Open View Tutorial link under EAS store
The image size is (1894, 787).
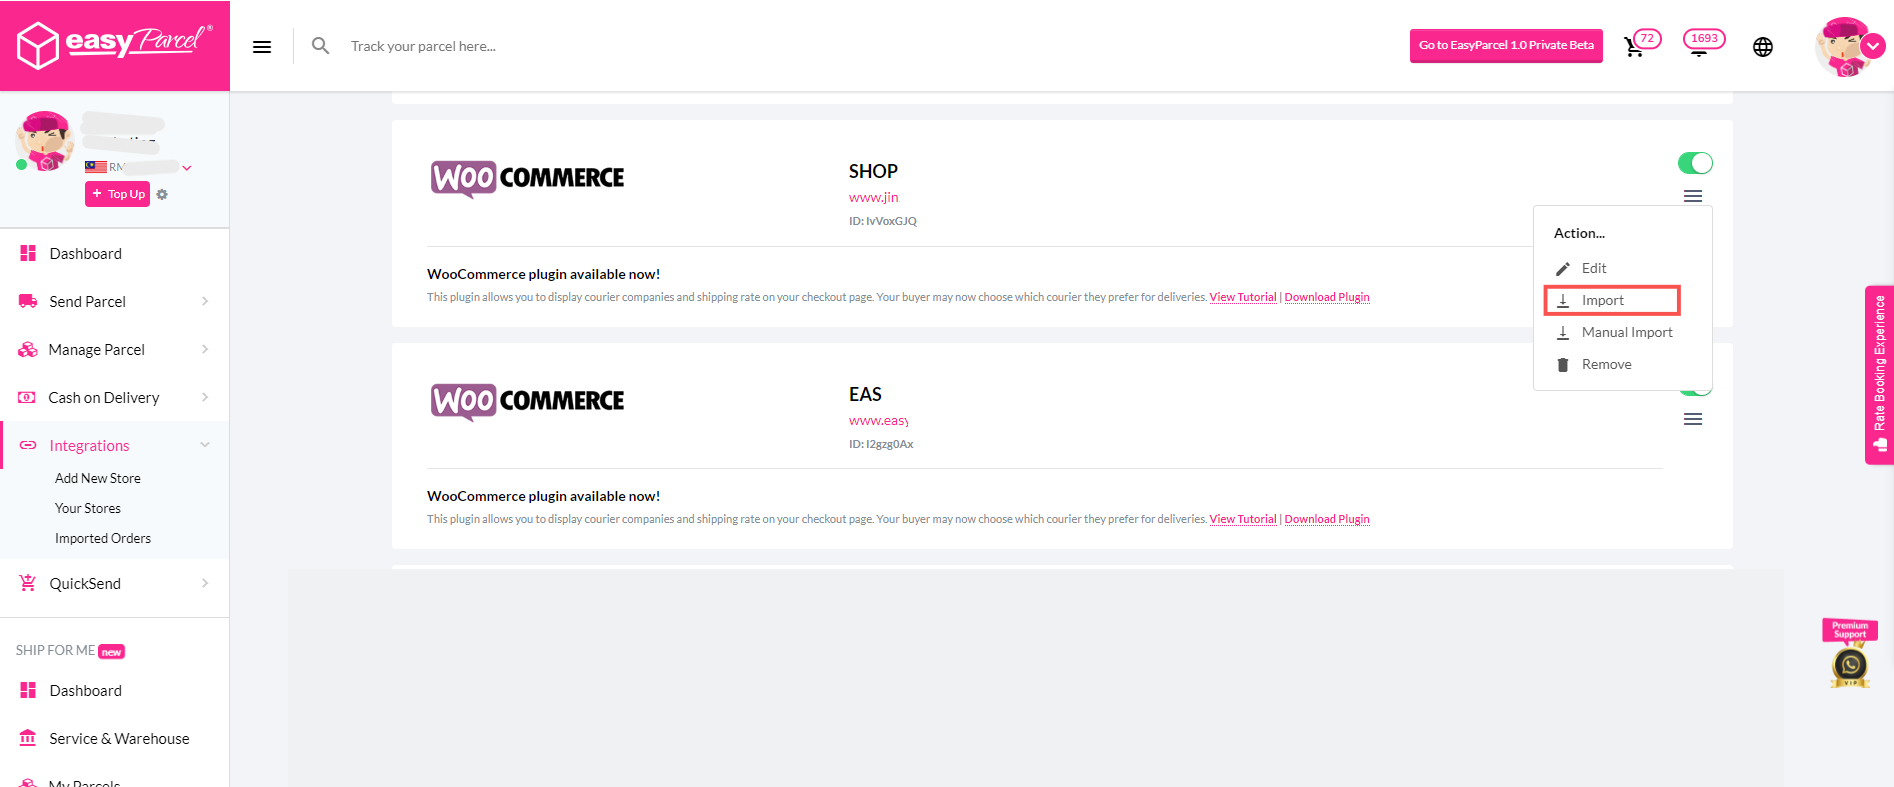tap(1243, 519)
